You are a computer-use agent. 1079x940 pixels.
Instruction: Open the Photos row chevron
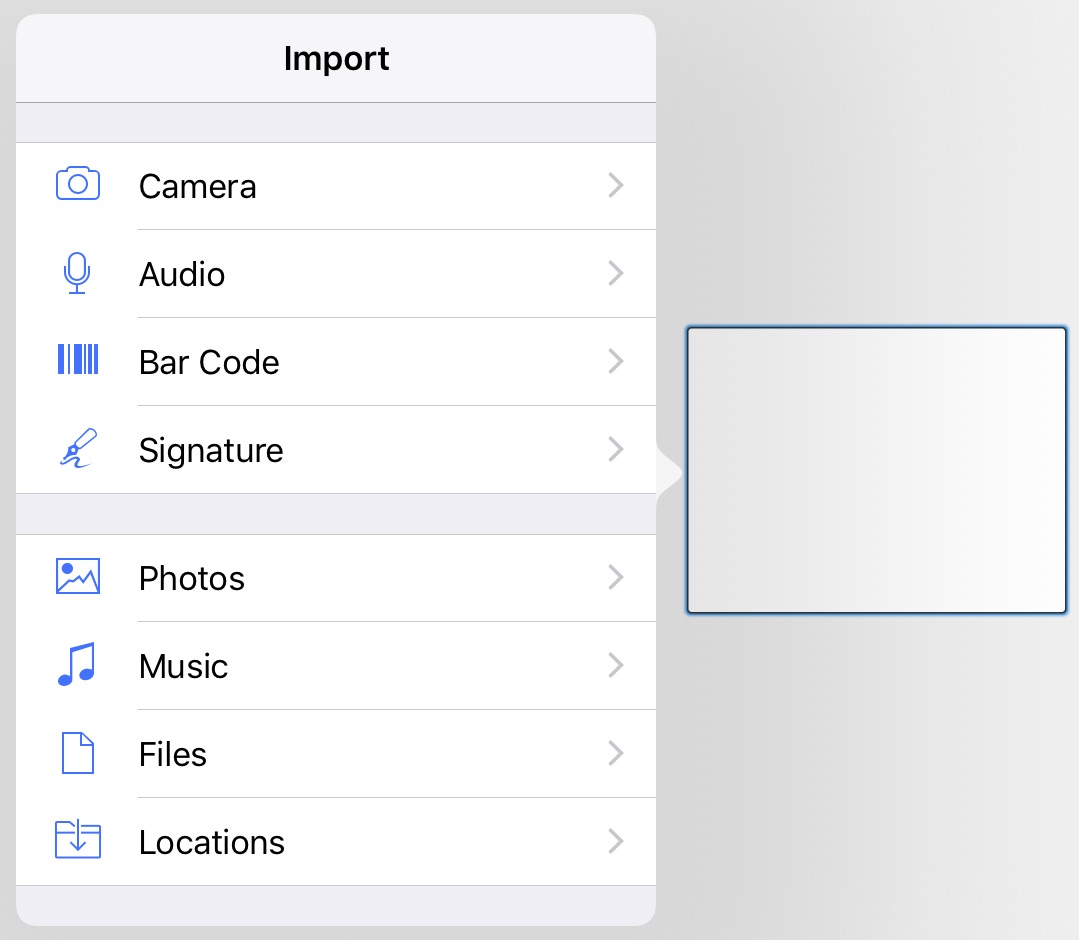point(616,577)
